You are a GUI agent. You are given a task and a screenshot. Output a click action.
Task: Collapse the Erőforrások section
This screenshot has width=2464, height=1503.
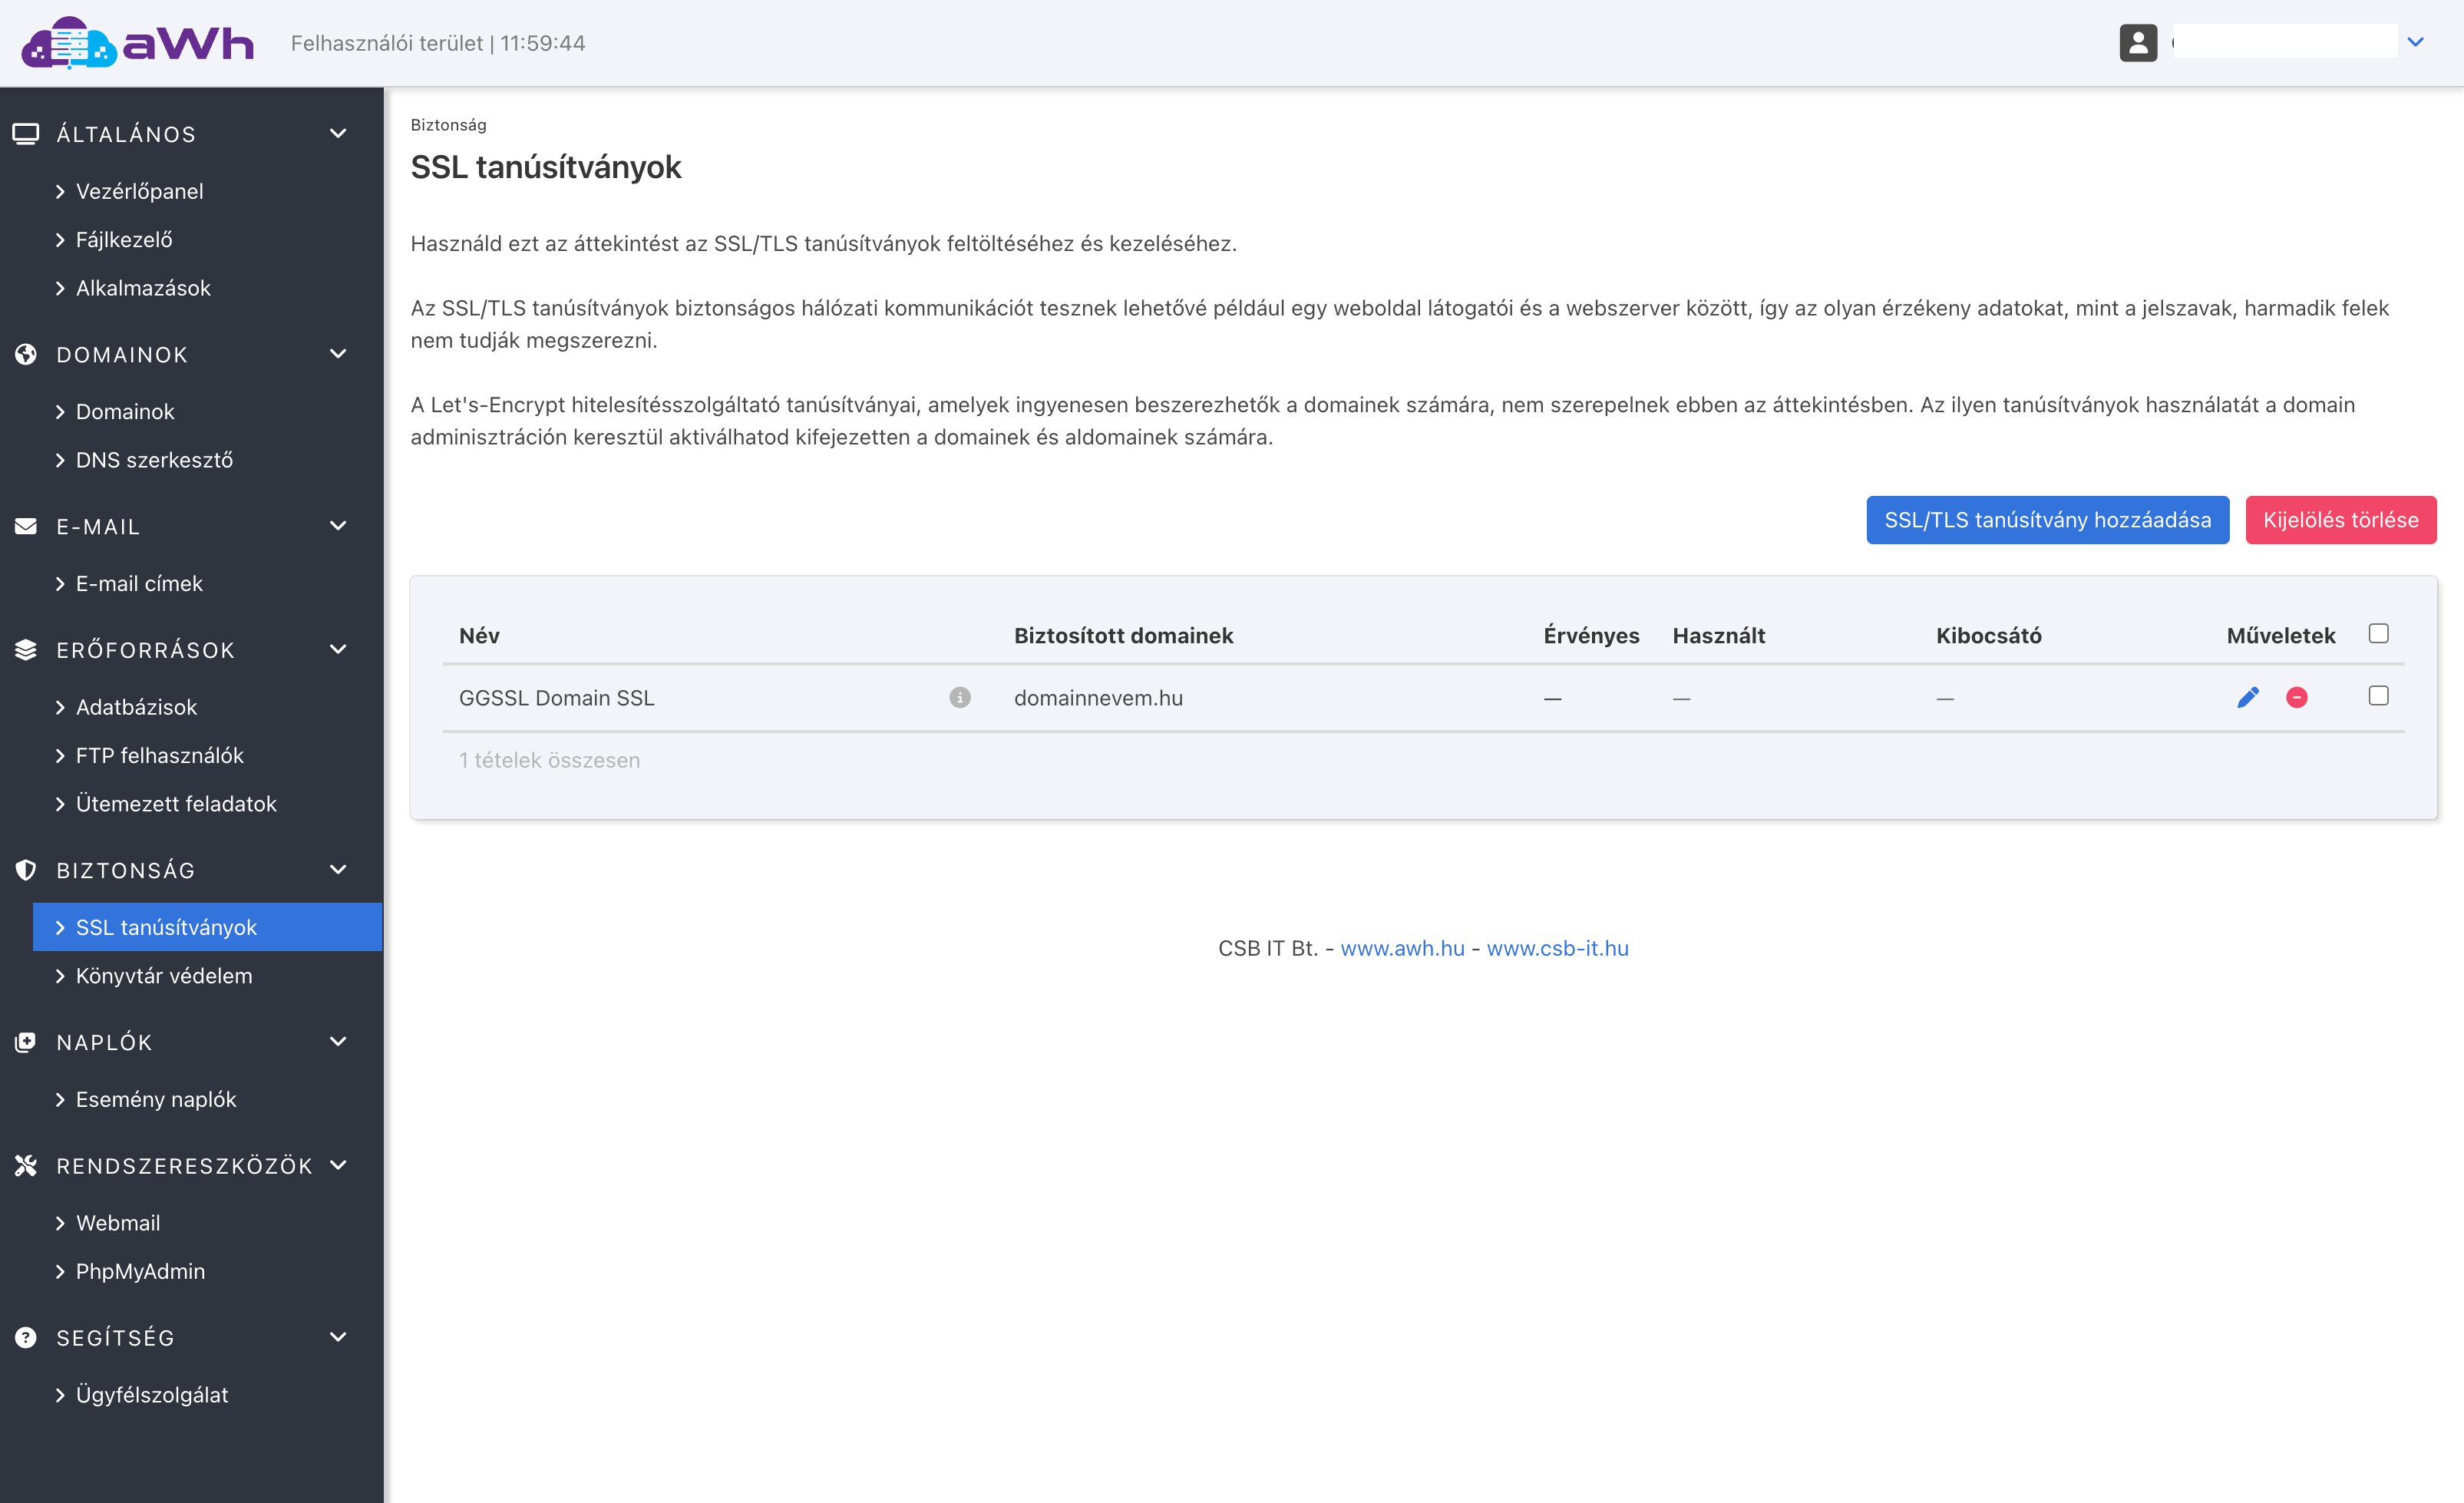338,650
